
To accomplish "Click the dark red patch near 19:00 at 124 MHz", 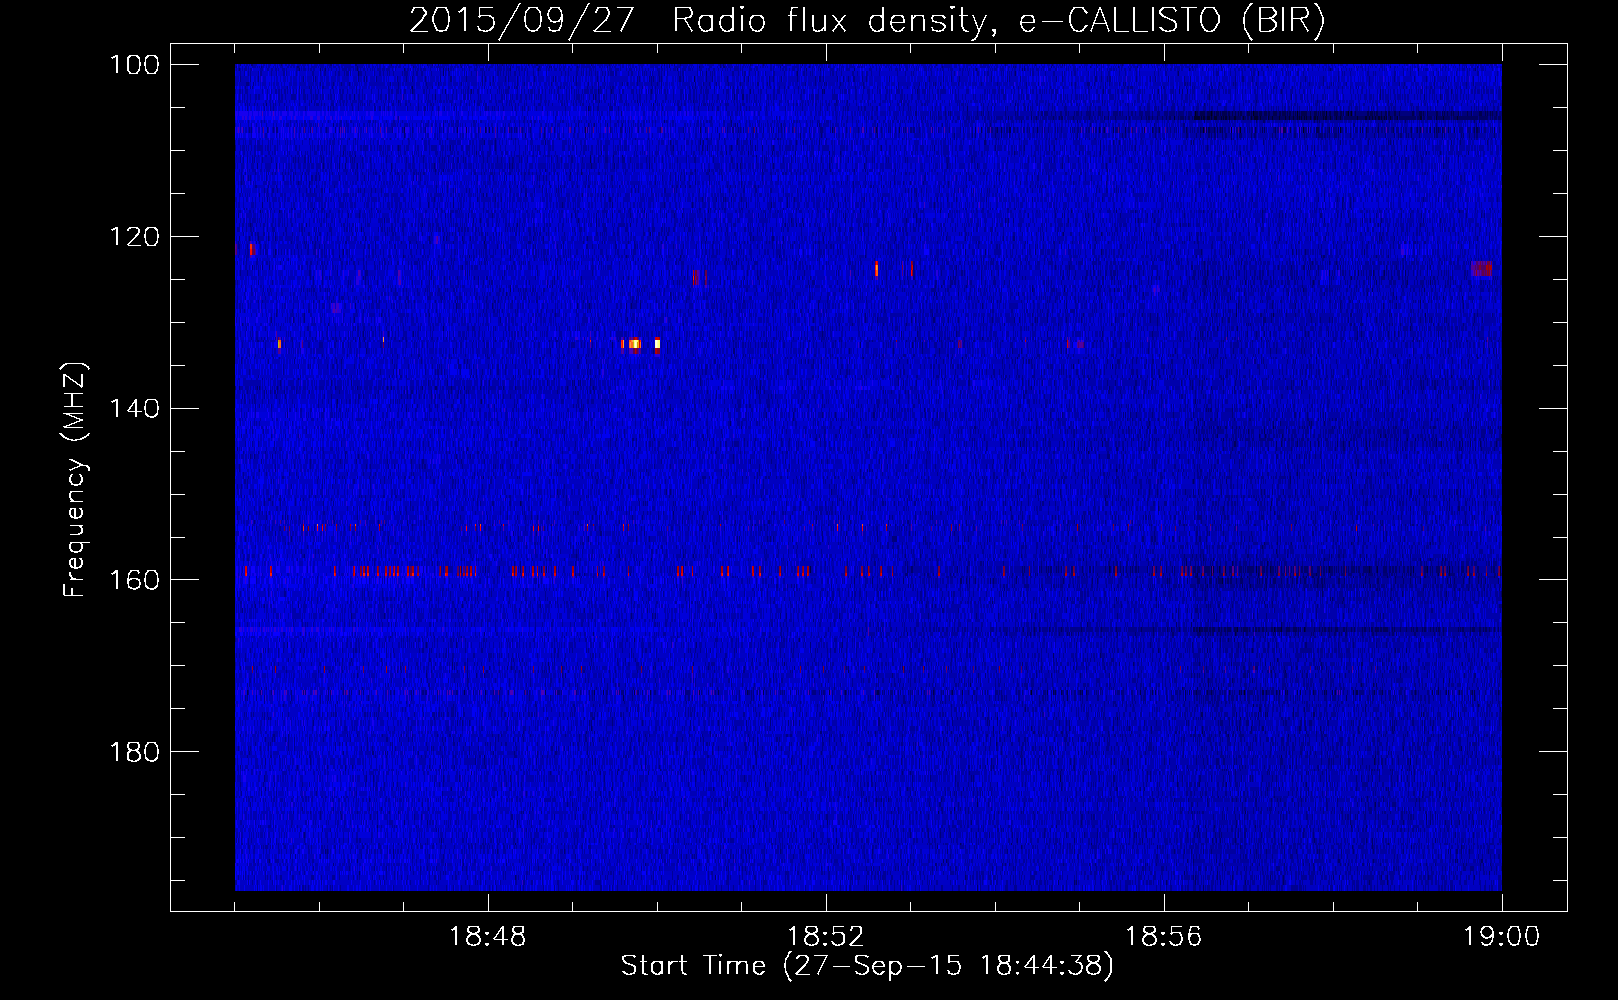I will click(x=1482, y=268).
